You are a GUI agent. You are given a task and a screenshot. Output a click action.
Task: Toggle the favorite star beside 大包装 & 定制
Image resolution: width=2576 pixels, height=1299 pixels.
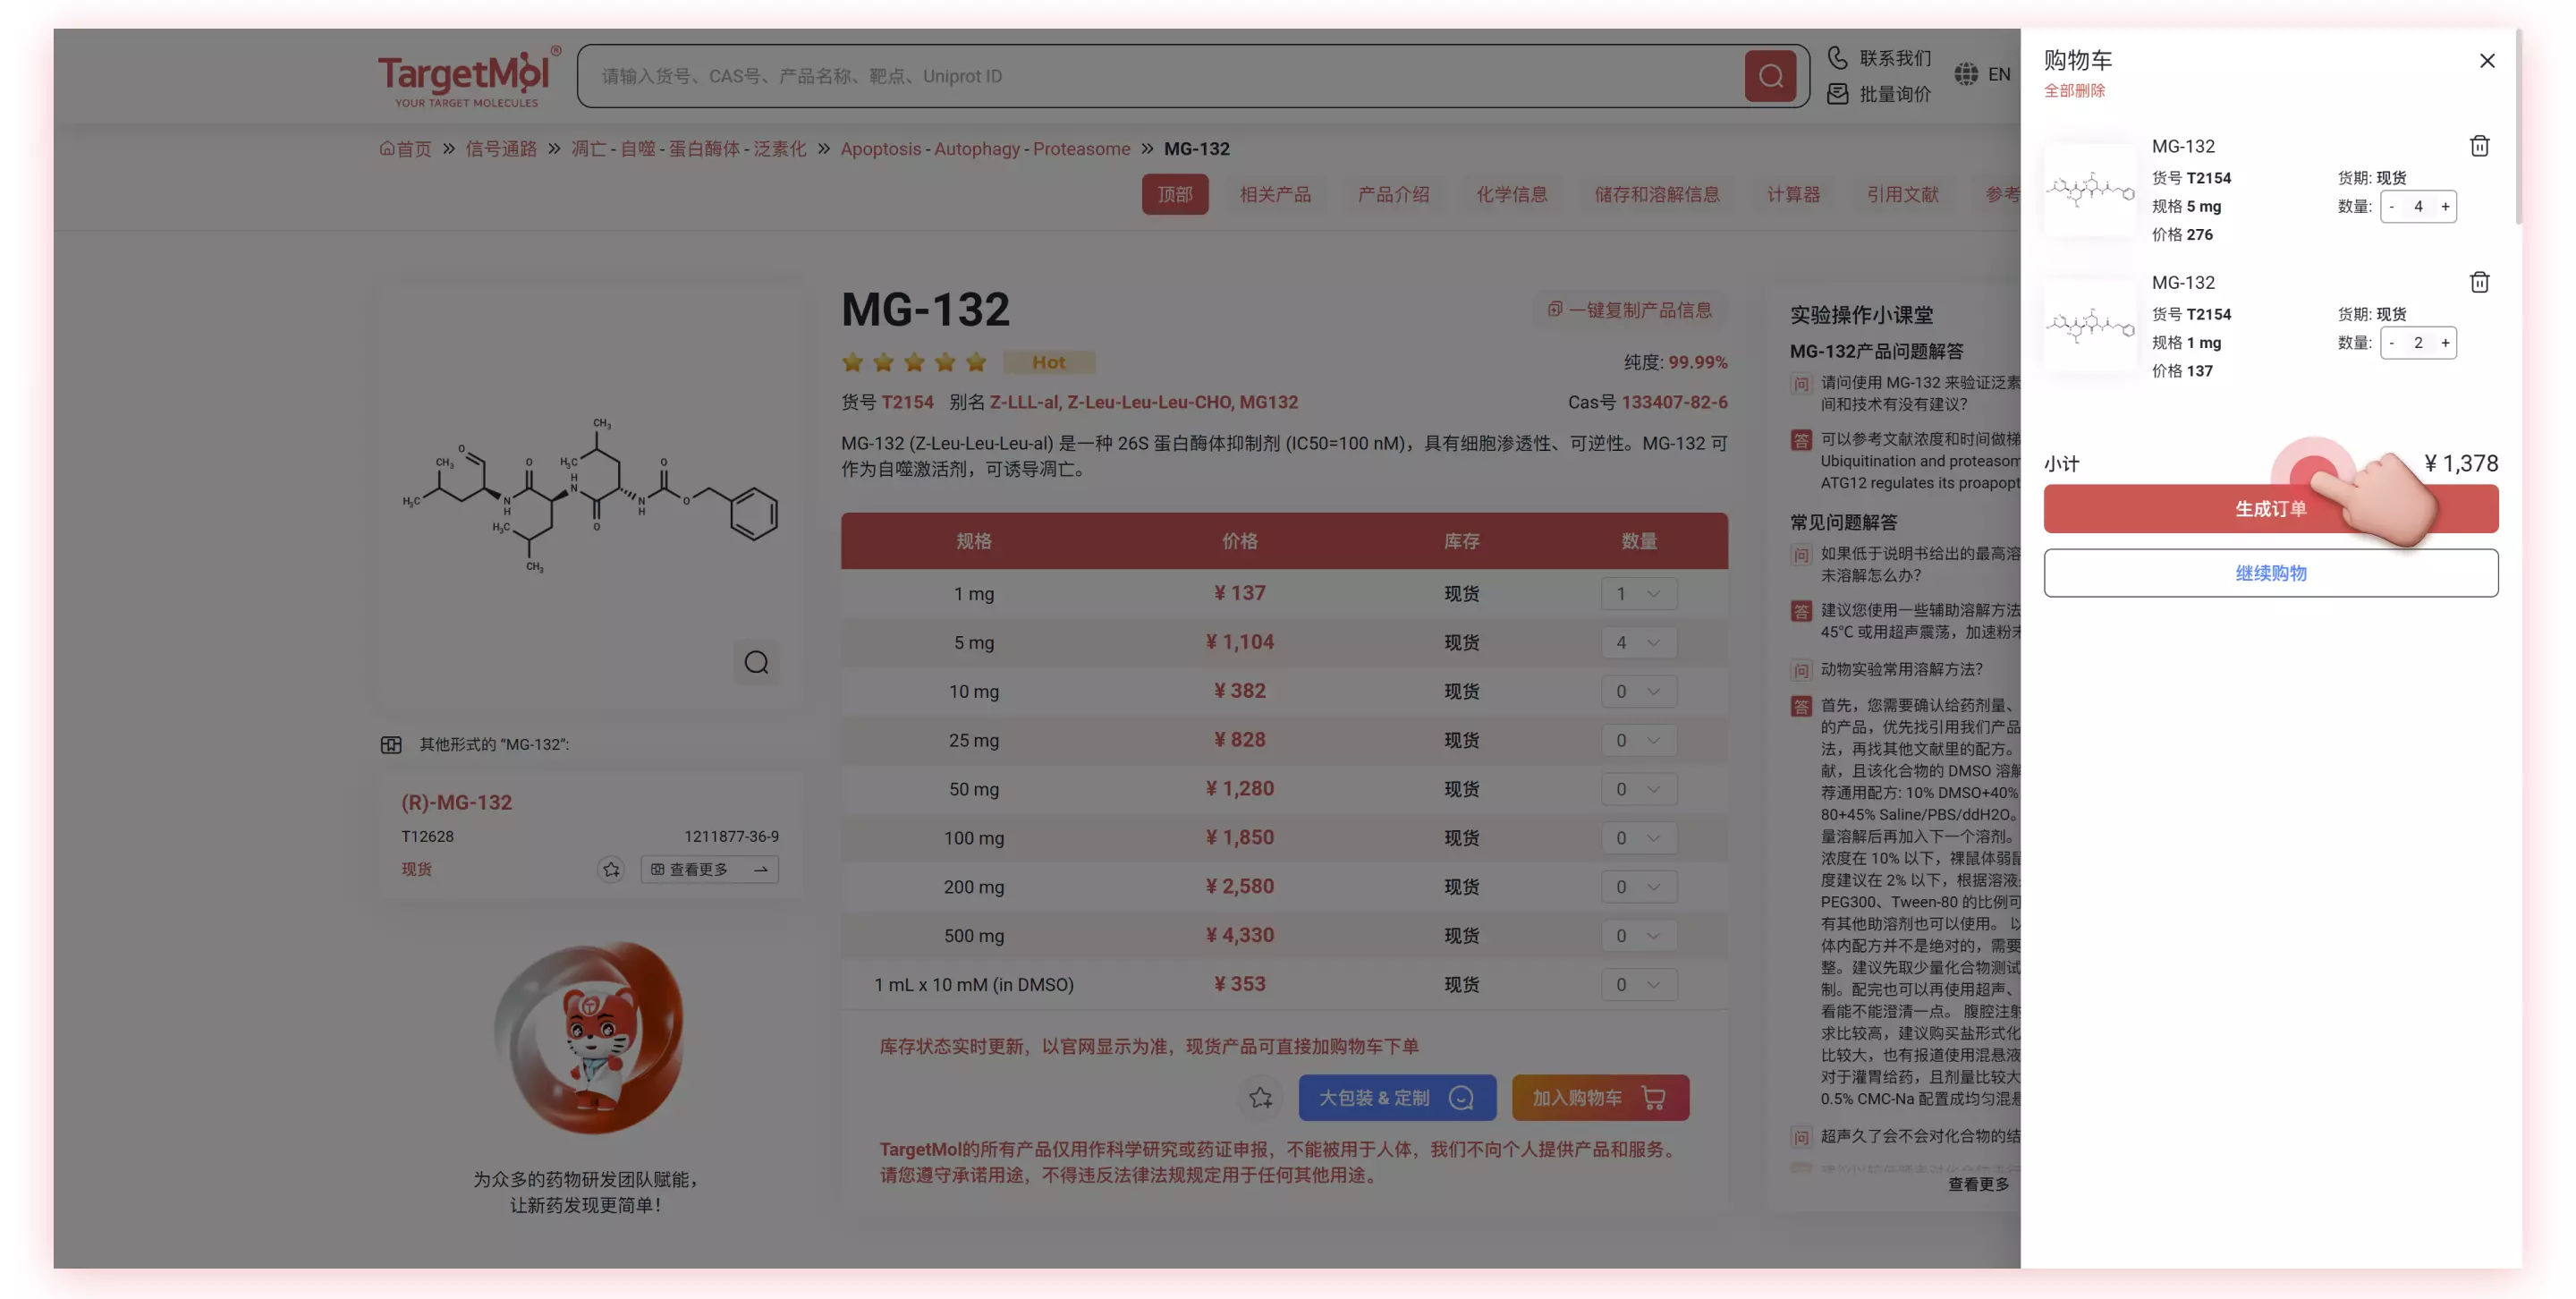[x=1260, y=1097]
